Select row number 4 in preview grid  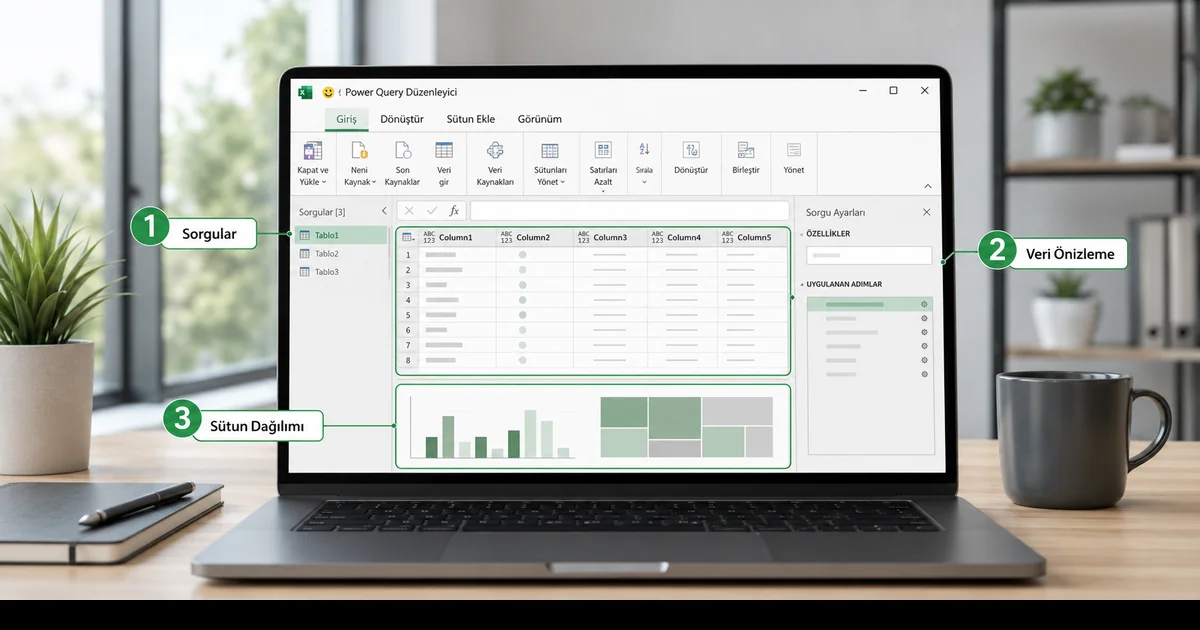408,300
